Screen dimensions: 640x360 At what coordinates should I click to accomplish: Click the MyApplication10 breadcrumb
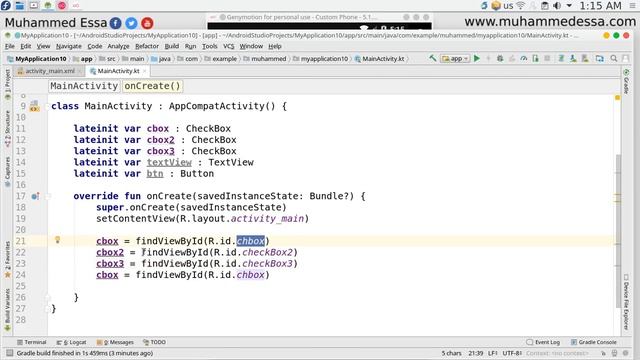point(37,59)
